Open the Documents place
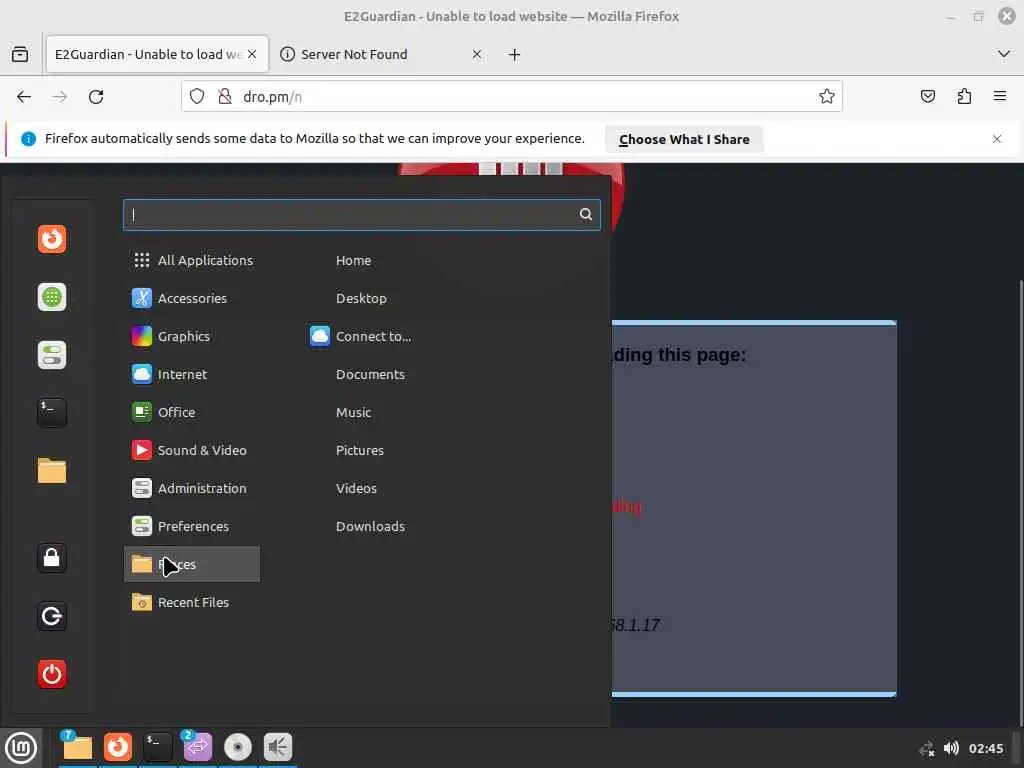1024x768 pixels. (370, 374)
